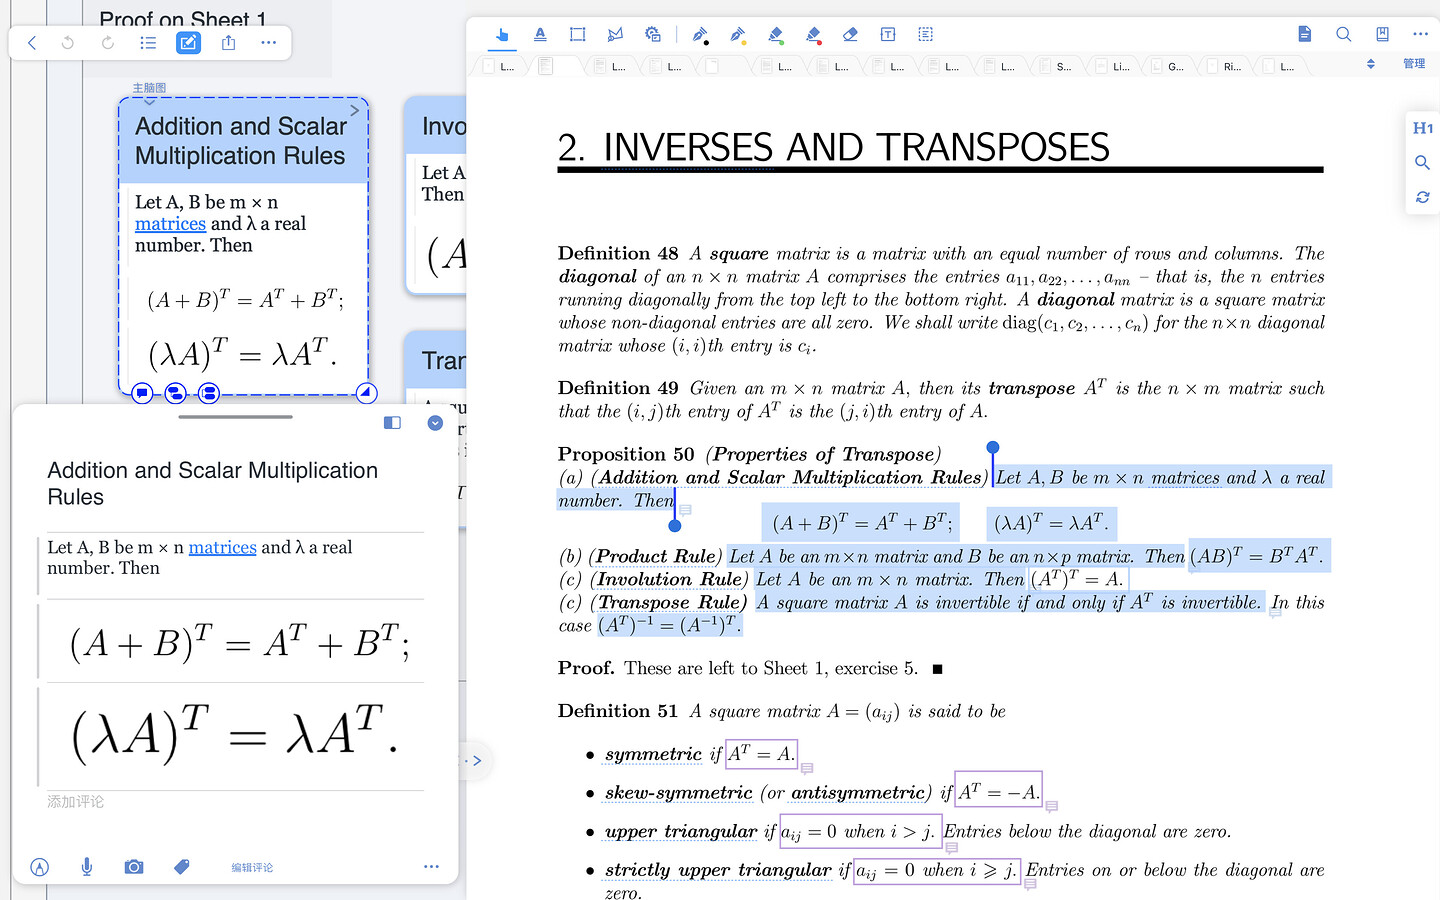Click the add child node icon on card
The height and width of the screenshot is (900, 1440).
(x=175, y=393)
